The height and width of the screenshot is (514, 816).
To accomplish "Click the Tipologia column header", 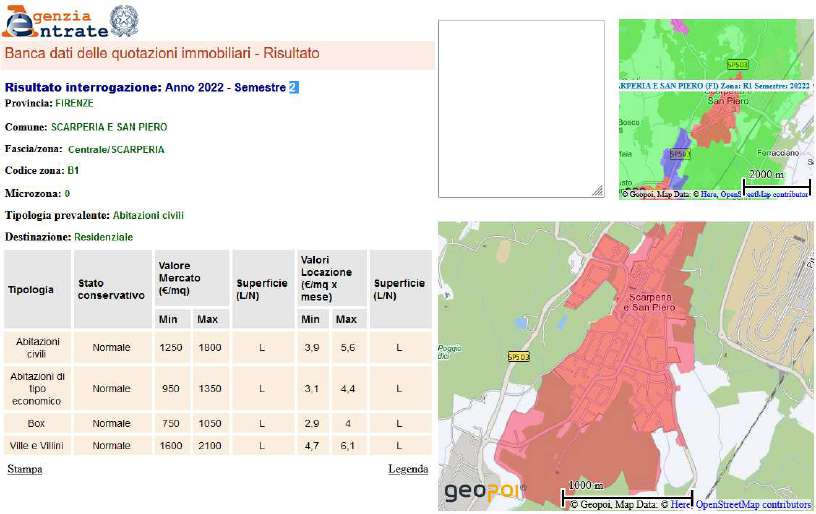I will pos(31,289).
